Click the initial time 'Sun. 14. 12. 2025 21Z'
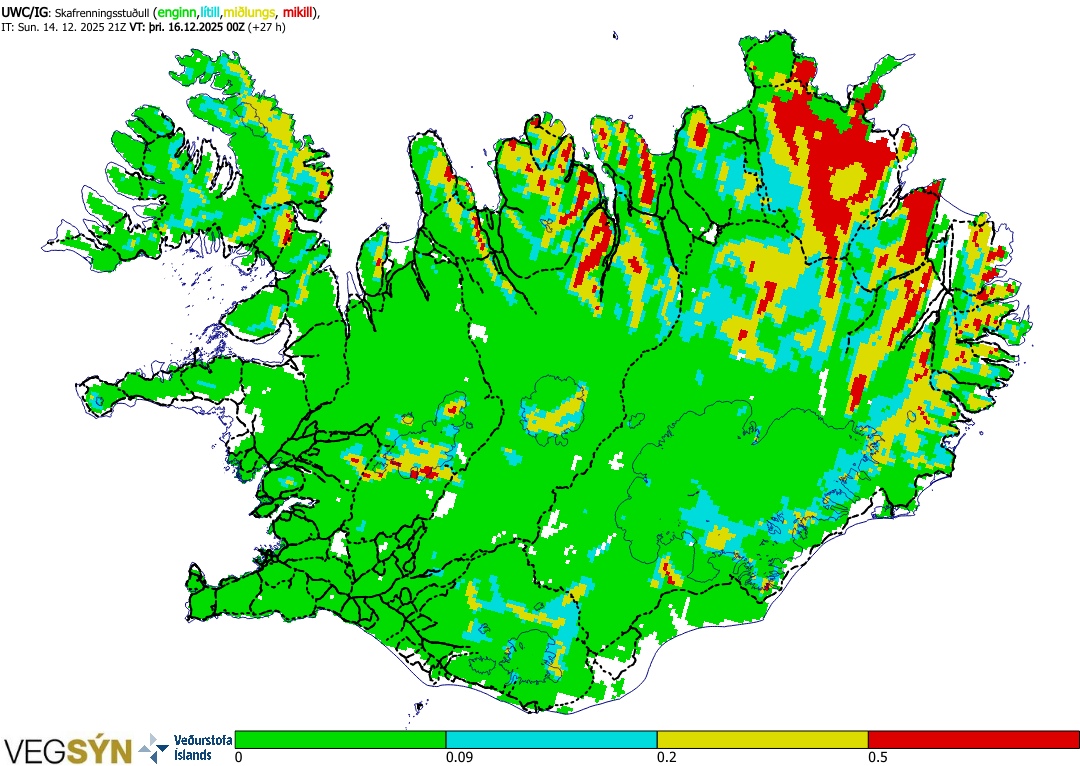The width and height of the screenshot is (1080, 766). (x=72, y=27)
